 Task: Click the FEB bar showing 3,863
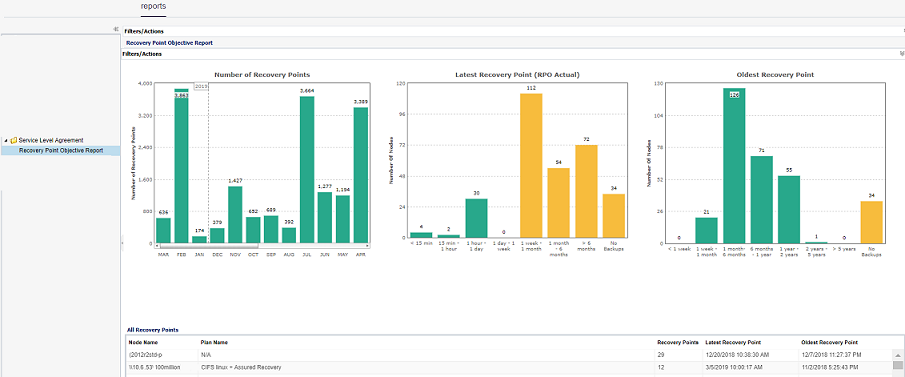[x=181, y=166]
